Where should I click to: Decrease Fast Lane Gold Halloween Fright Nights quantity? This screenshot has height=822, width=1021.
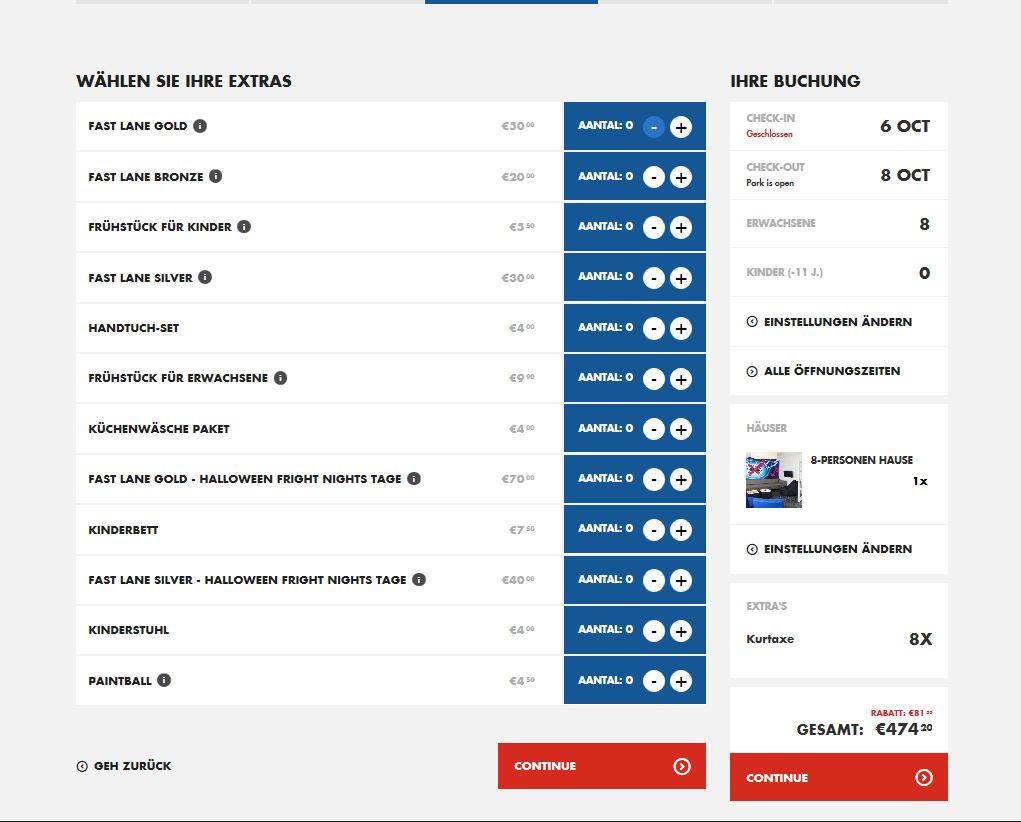(654, 479)
